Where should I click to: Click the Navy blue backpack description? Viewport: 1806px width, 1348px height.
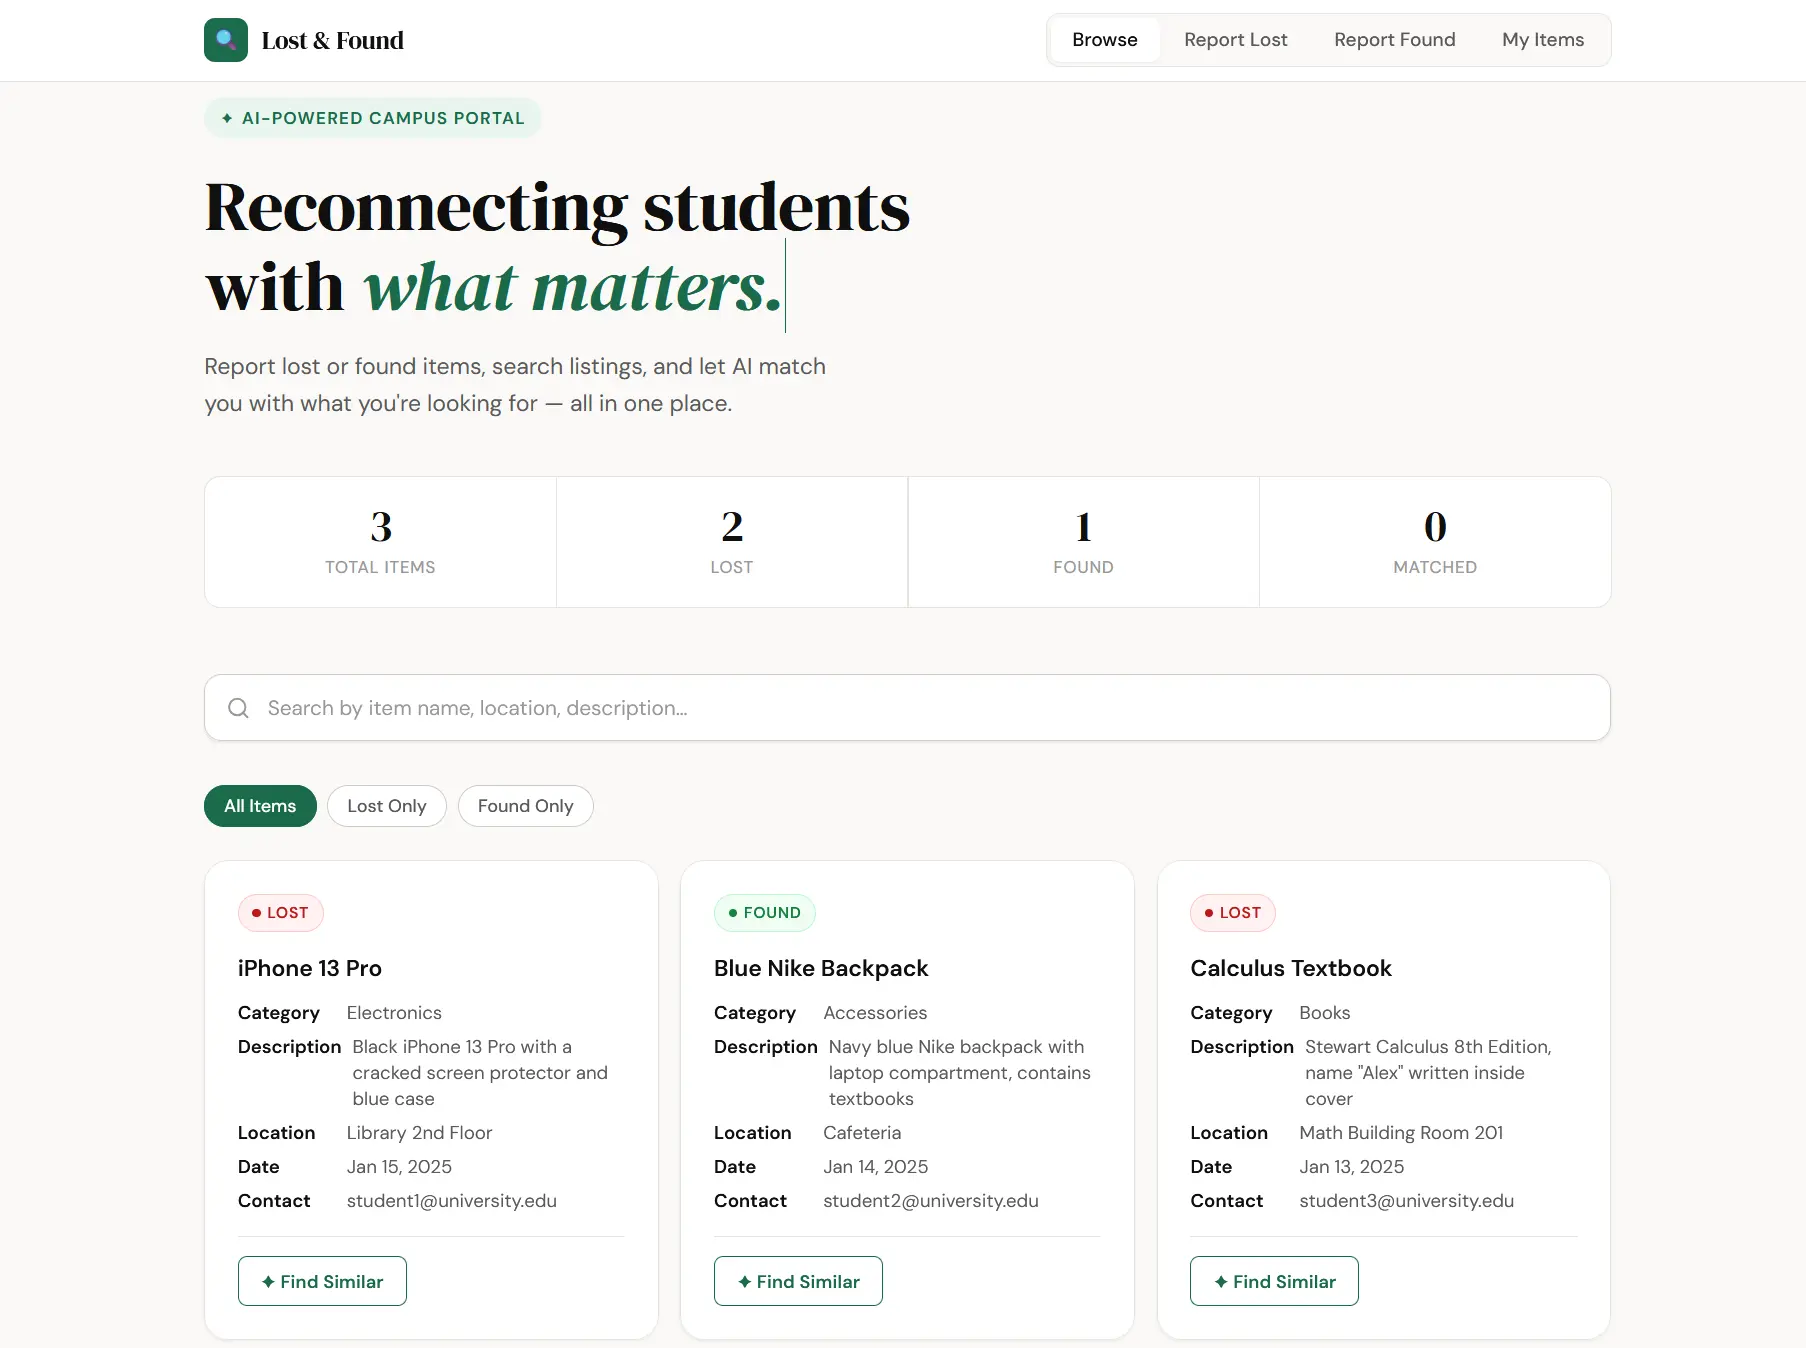click(x=960, y=1073)
